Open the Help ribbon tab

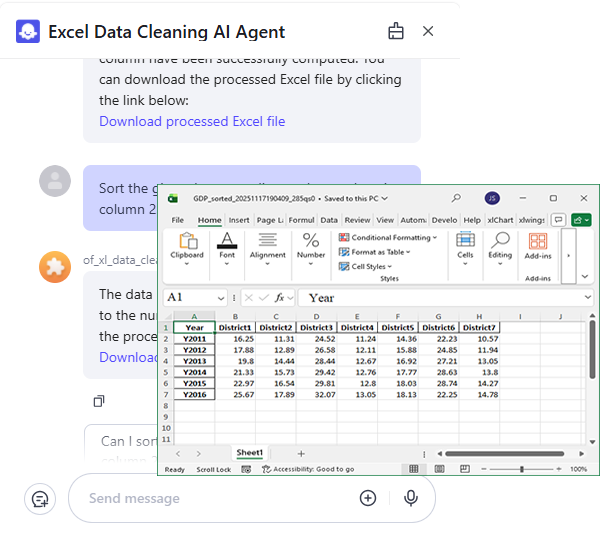click(472, 220)
